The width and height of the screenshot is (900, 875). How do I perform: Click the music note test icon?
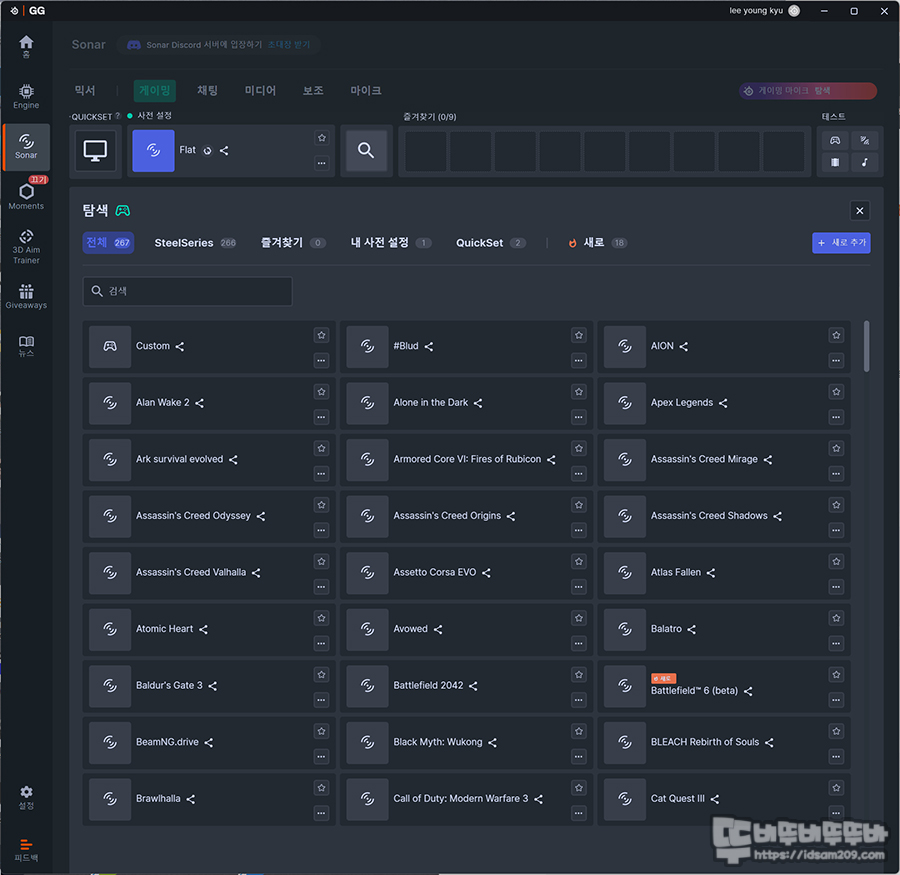864,162
